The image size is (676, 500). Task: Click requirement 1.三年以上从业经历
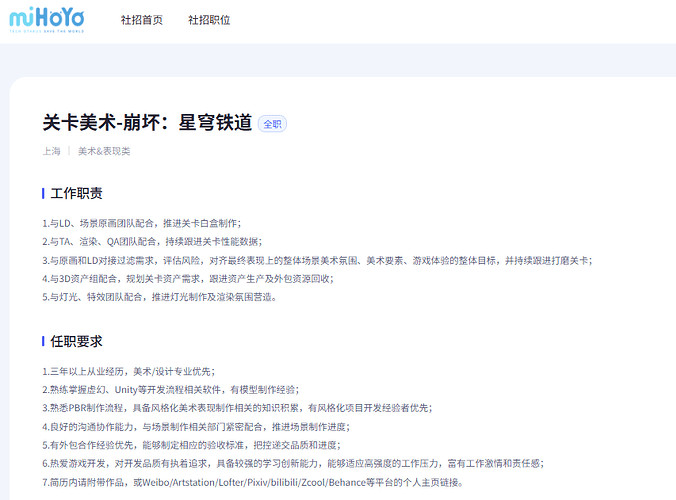coord(128,372)
